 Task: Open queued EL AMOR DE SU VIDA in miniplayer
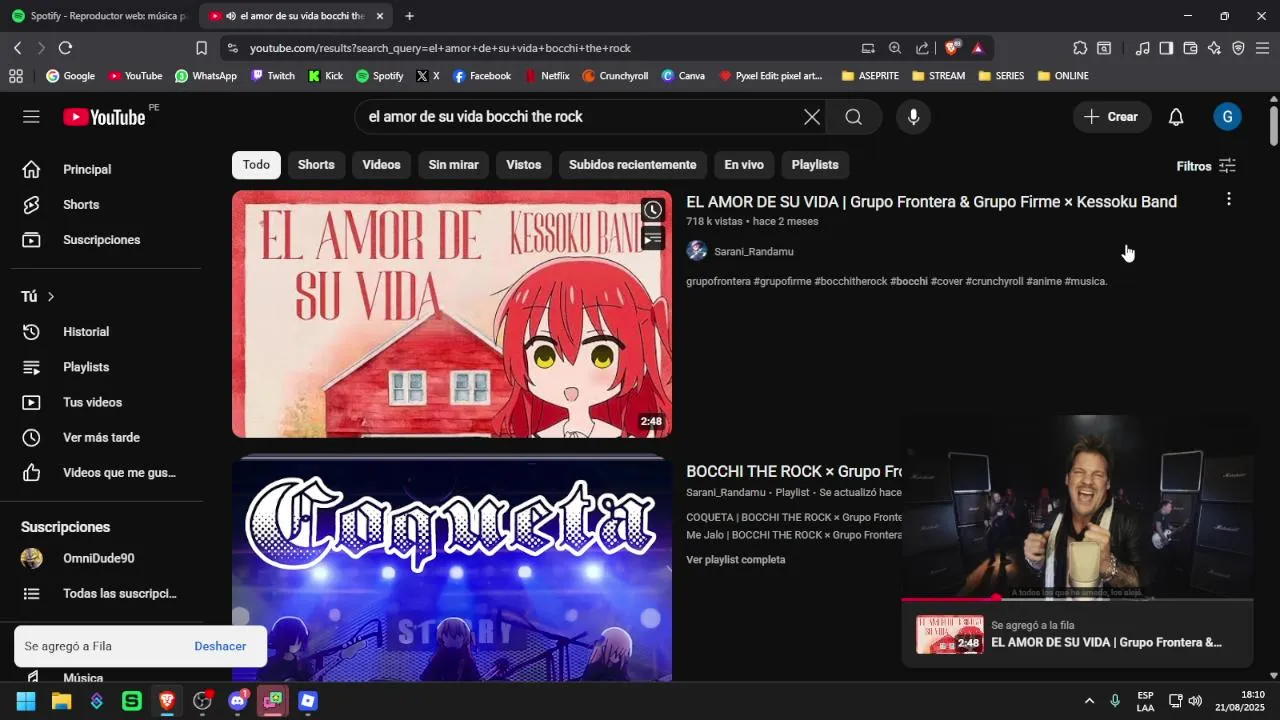pos(1077,634)
